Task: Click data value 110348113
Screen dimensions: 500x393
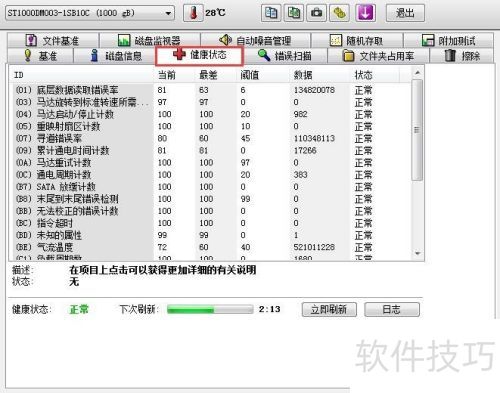Action: tap(314, 138)
